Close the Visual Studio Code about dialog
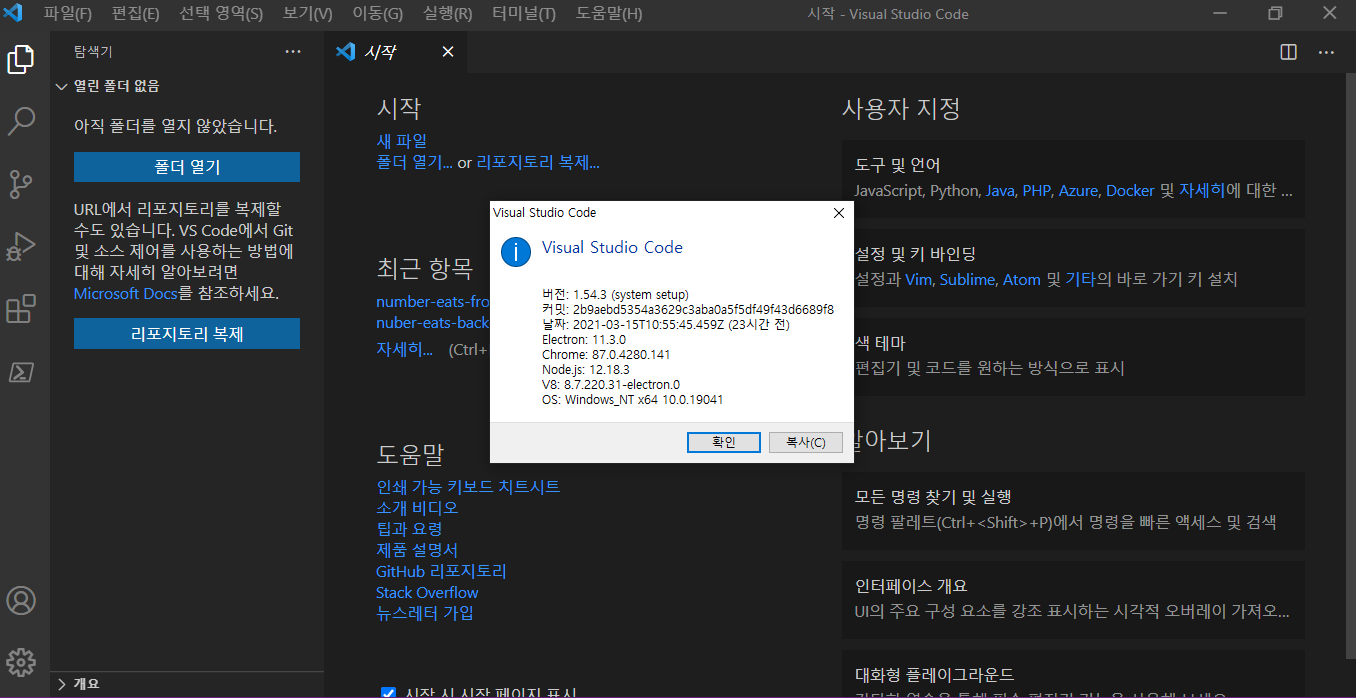This screenshot has height=698, width=1356. (839, 213)
